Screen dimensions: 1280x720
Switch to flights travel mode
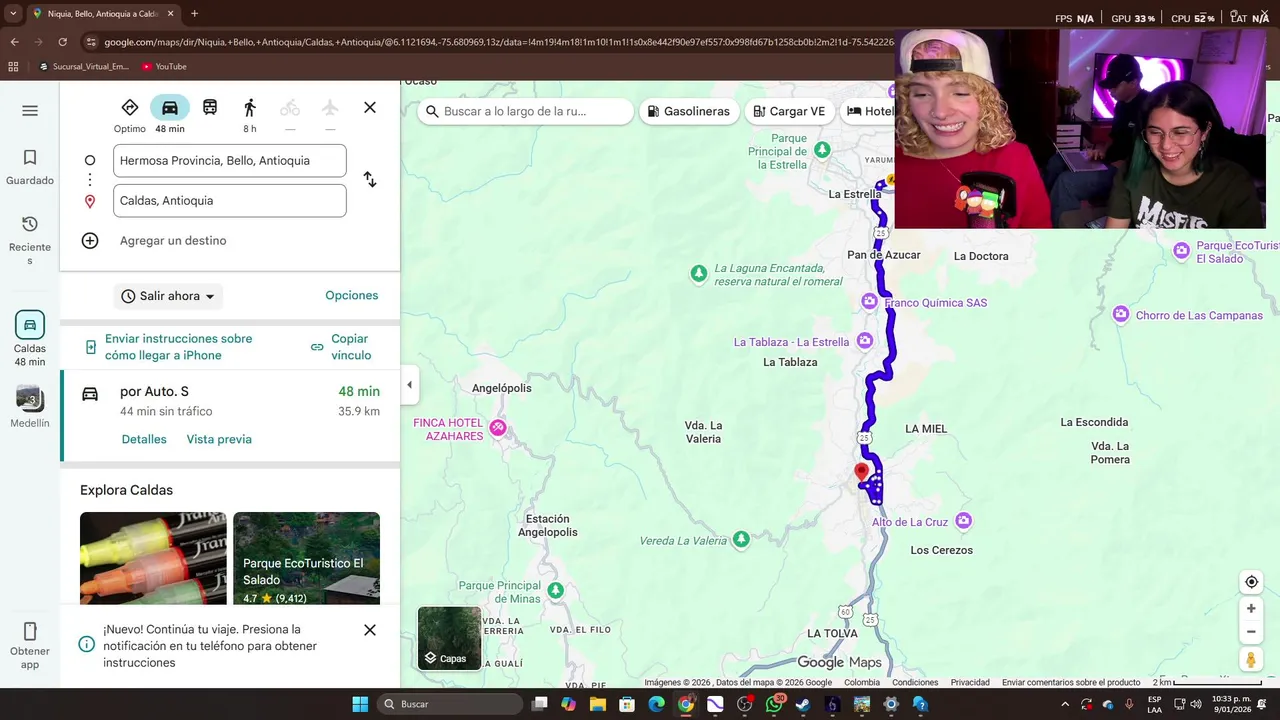(x=330, y=115)
